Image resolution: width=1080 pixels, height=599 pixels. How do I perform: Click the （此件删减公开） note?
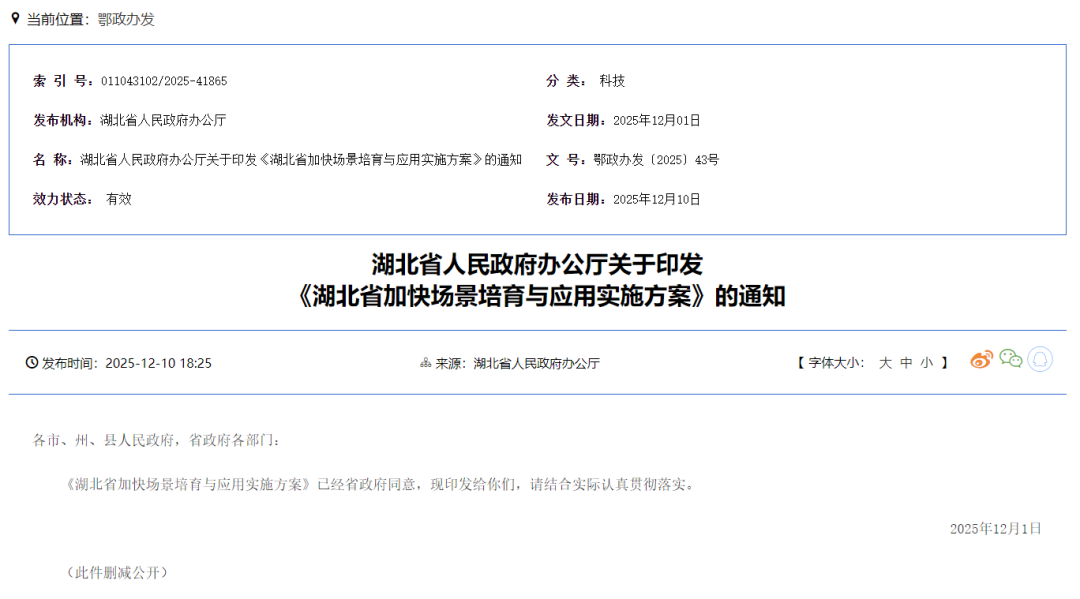pyautogui.click(x=116, y=572)
